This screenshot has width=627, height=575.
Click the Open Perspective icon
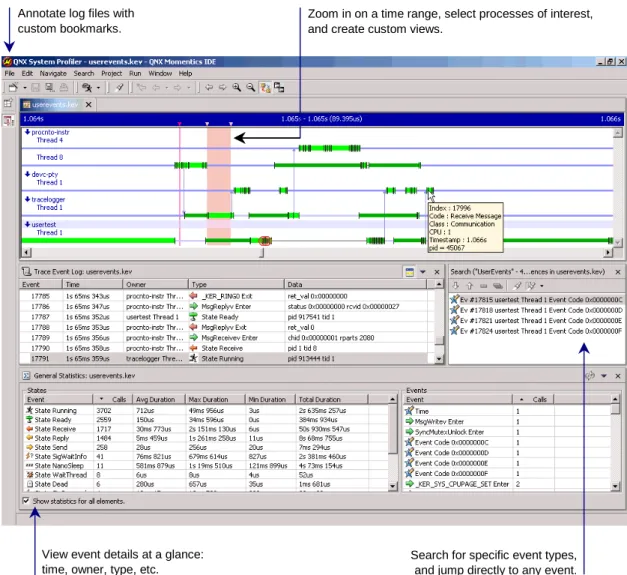coord(8,104)
